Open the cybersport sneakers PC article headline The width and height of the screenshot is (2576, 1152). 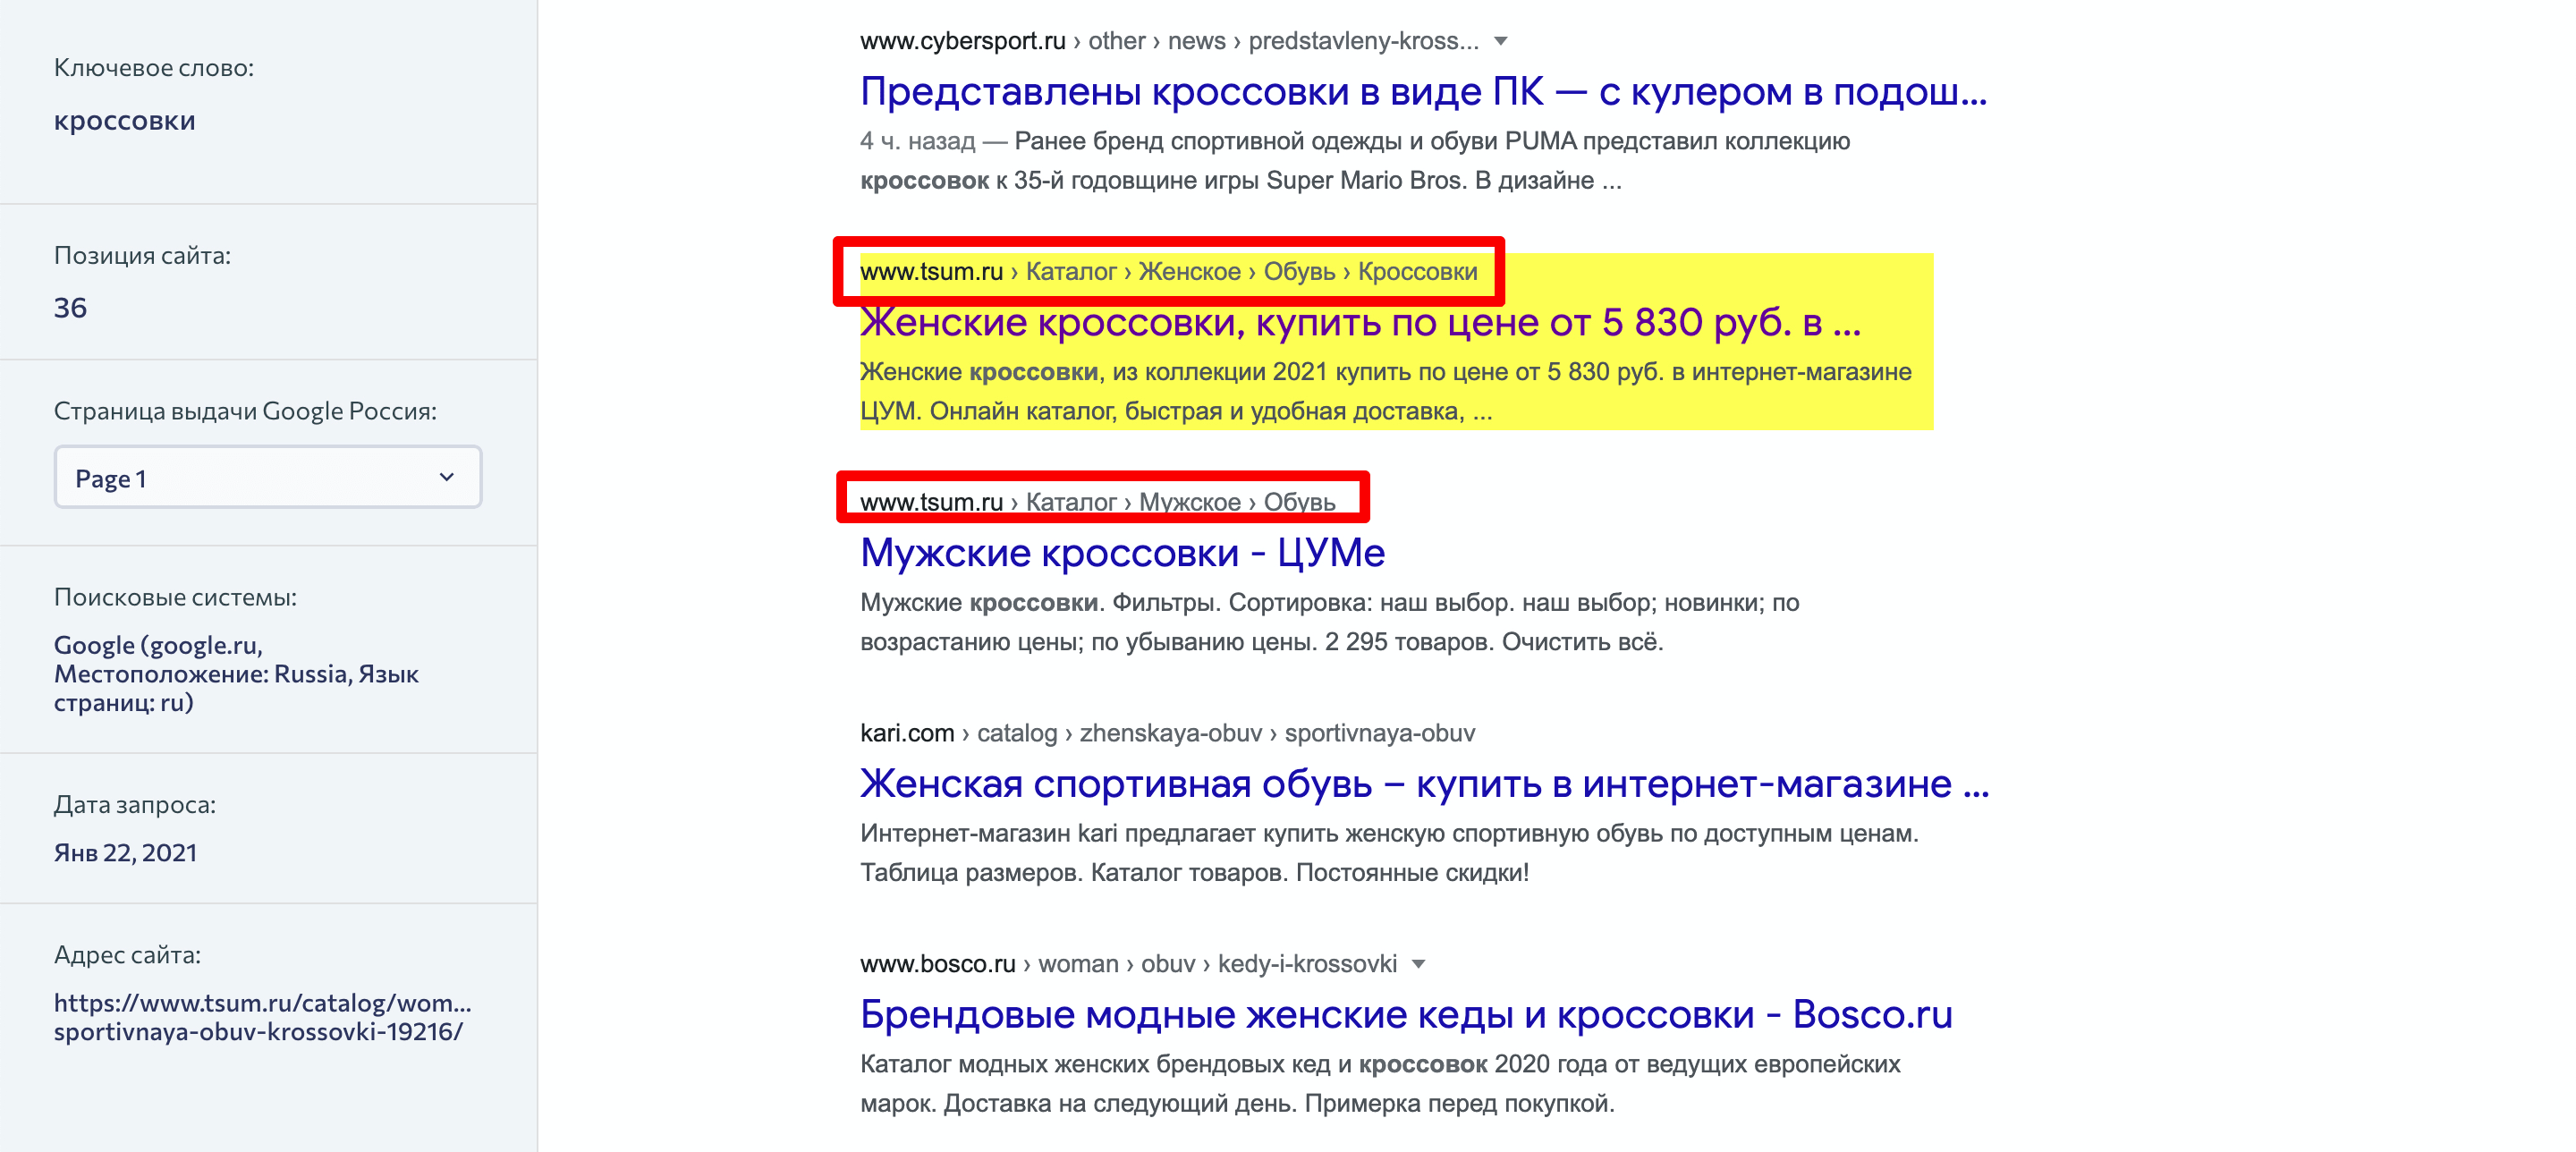(x=1423, y=91)
